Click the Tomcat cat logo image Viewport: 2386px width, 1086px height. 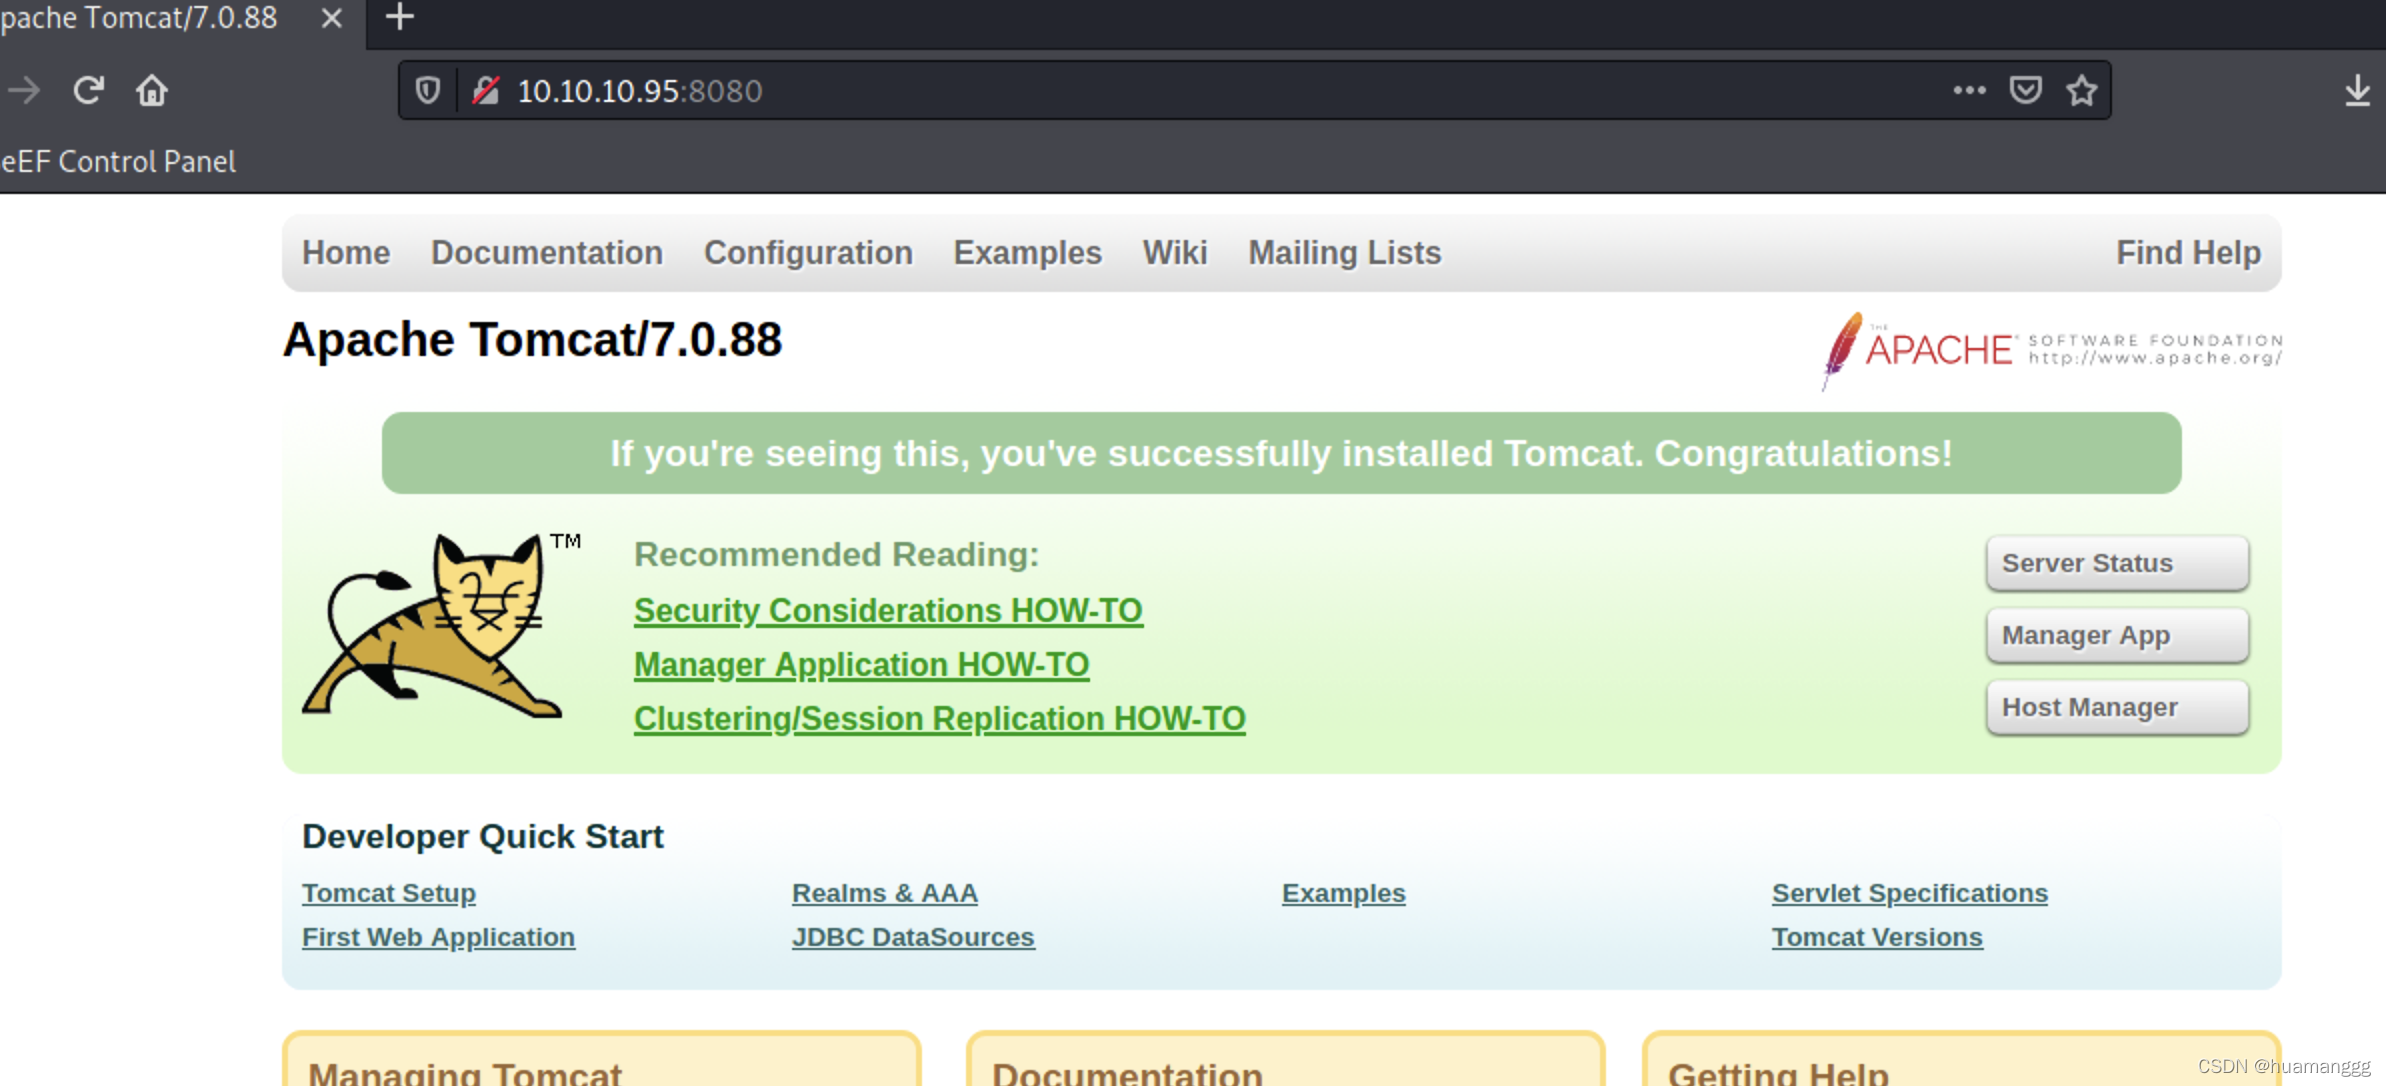click(x=440, y=625)
